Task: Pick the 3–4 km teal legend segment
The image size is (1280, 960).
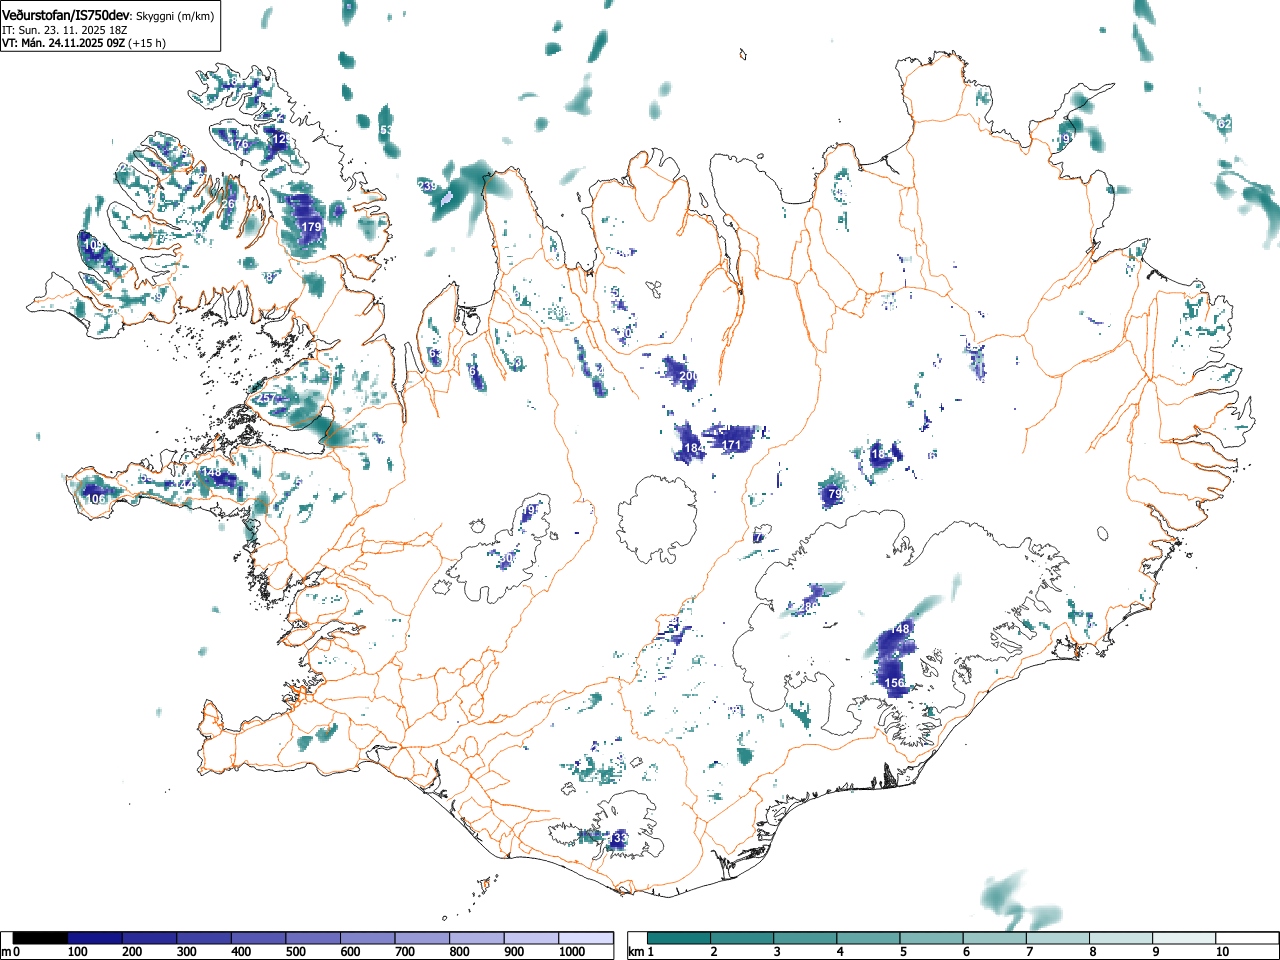Action: tap(806, 938)
